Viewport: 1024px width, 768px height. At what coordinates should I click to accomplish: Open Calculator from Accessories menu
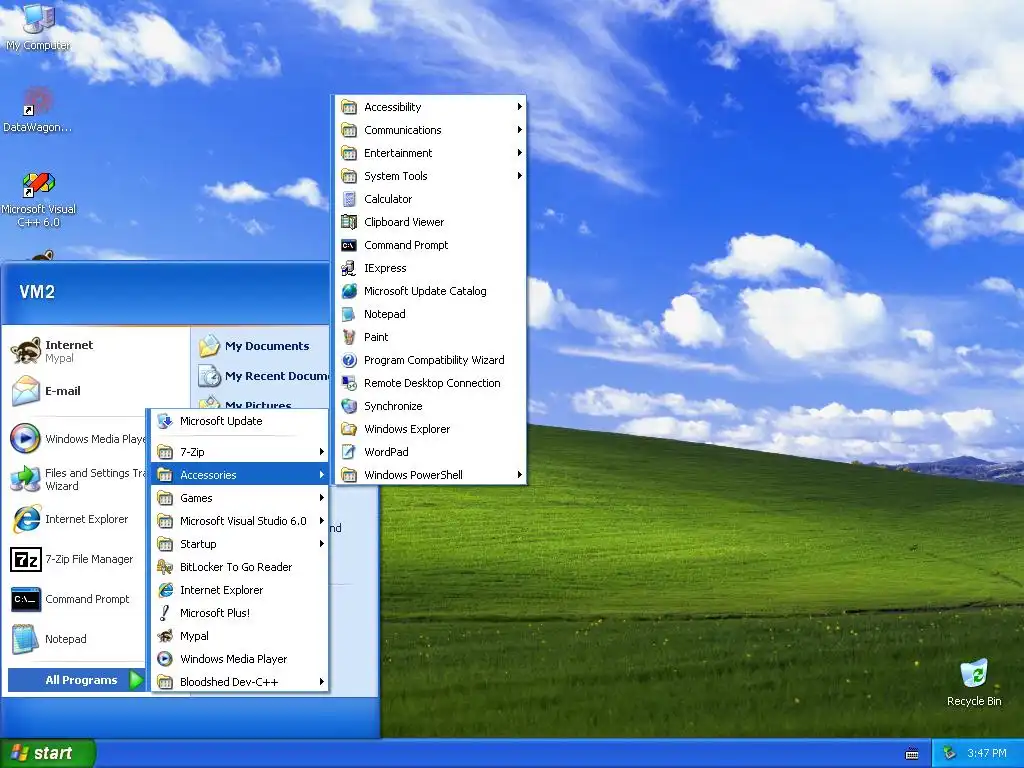[430, 199]
